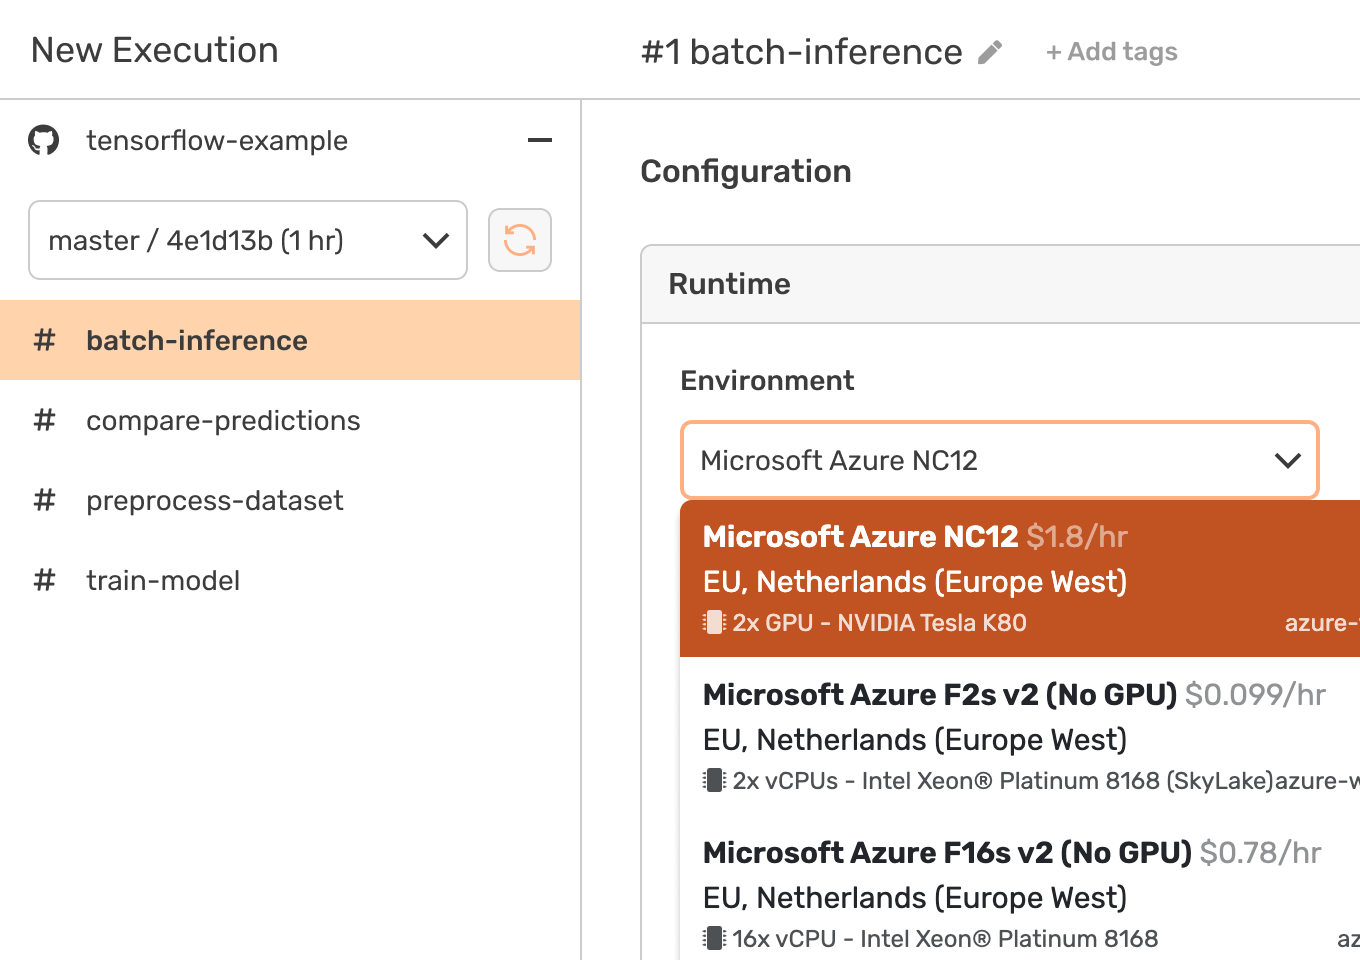Open the master / 4e1d13b commit dropdown

tap(248, 240)
